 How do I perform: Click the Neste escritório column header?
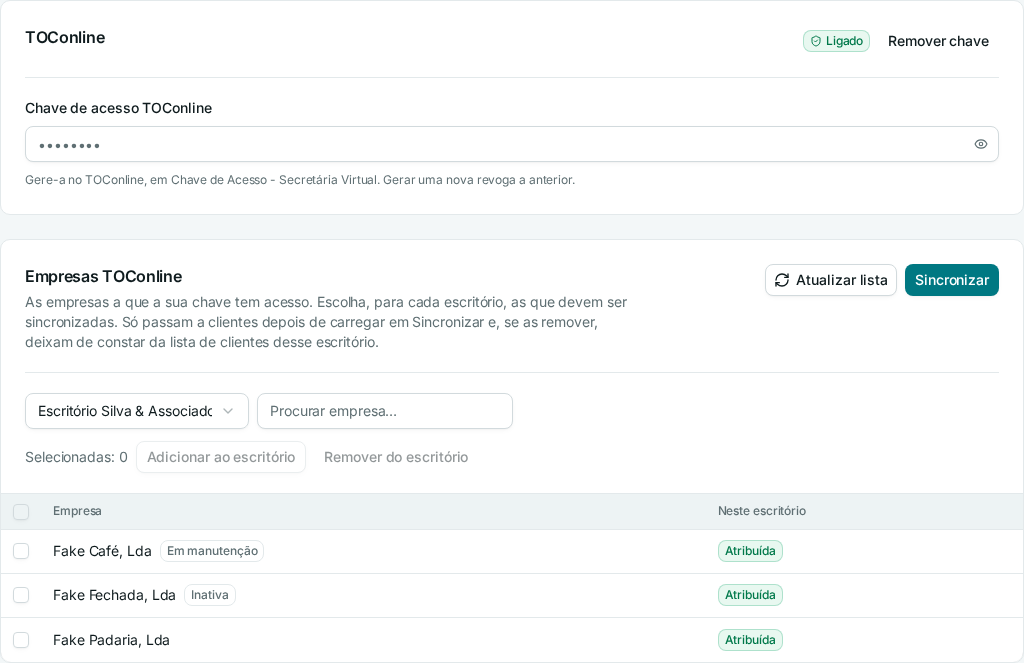761,511
